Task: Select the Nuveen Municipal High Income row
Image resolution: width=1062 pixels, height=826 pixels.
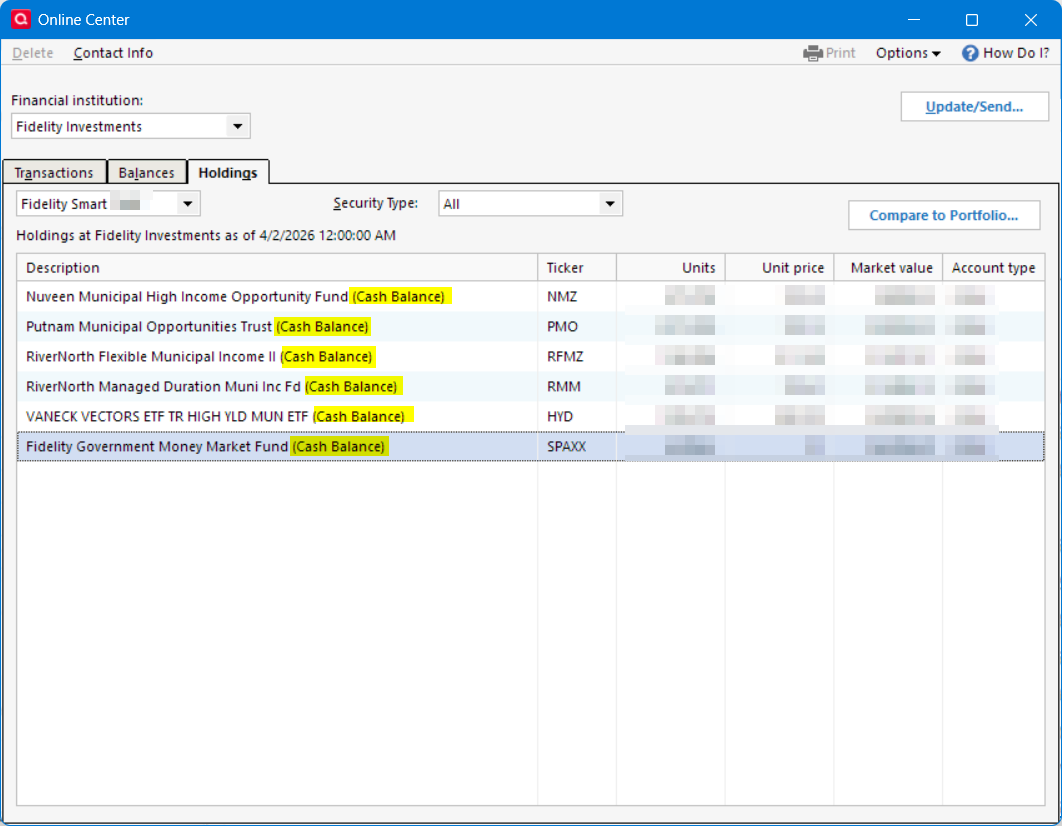Action: click(187, 297)
